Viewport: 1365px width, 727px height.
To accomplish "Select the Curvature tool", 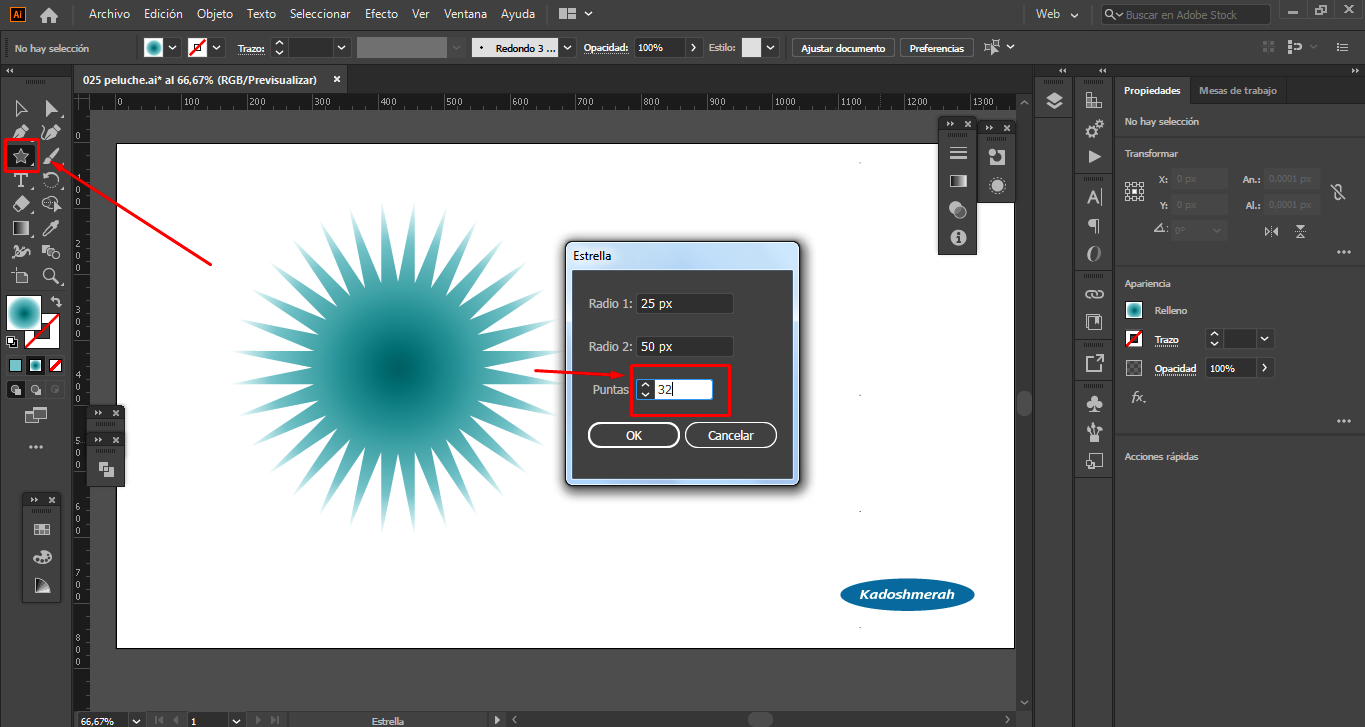I will tap(51, 132).
